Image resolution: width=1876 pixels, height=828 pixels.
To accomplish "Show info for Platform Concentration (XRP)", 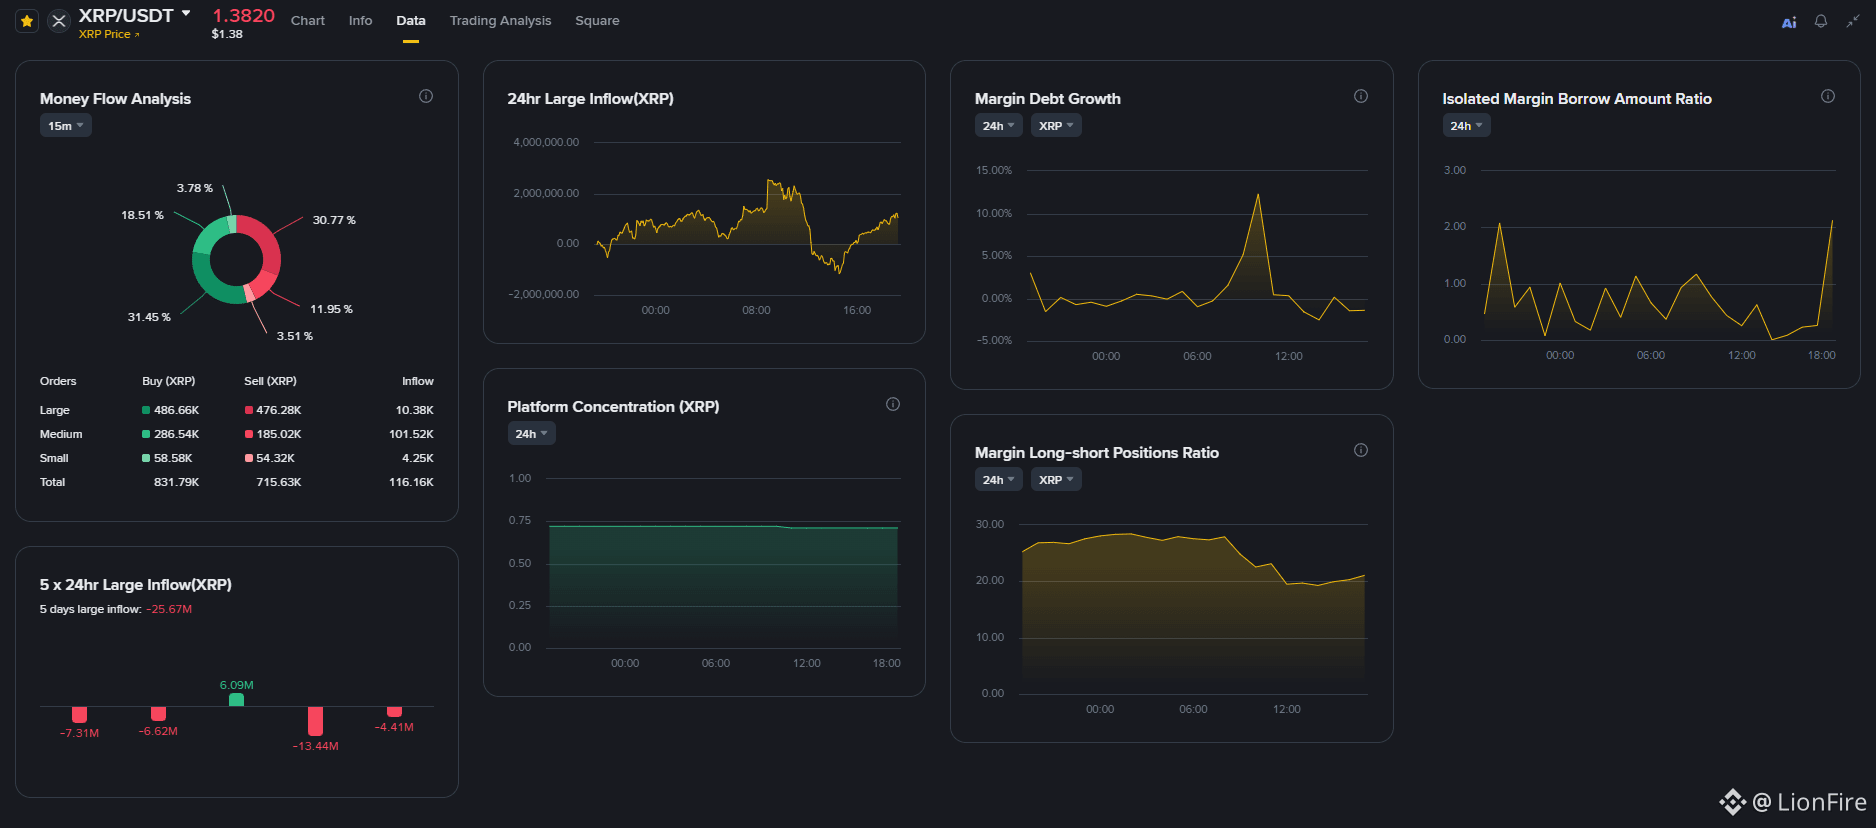I will coord(893,404).
